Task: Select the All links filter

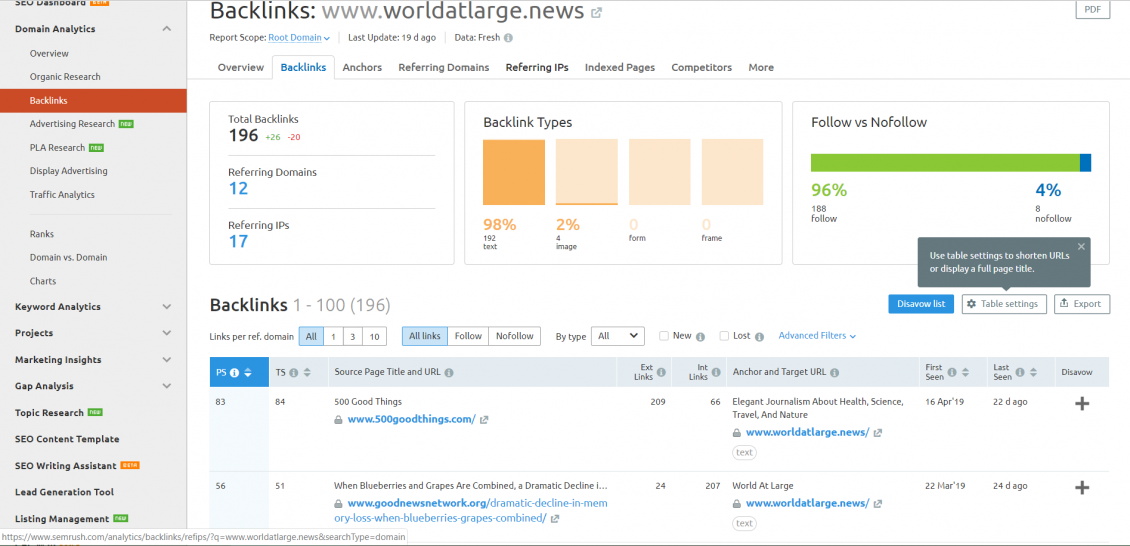Action: tap(424, 336)
